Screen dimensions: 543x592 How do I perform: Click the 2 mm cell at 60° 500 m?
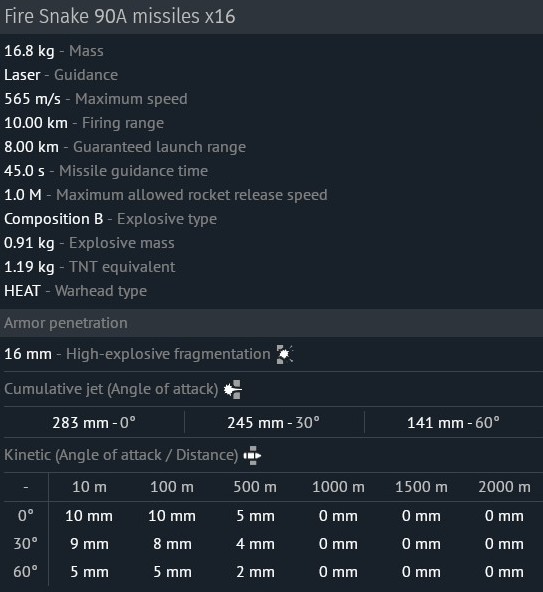click(255, 572)
